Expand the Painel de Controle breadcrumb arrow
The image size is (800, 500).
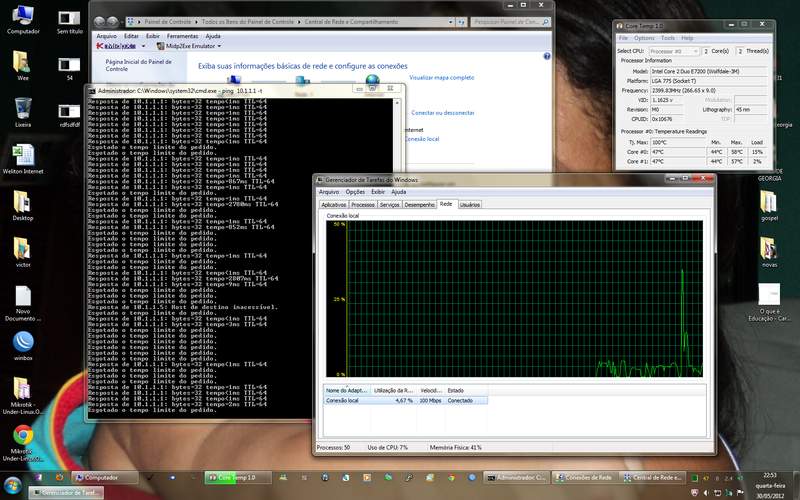point(196,22)
